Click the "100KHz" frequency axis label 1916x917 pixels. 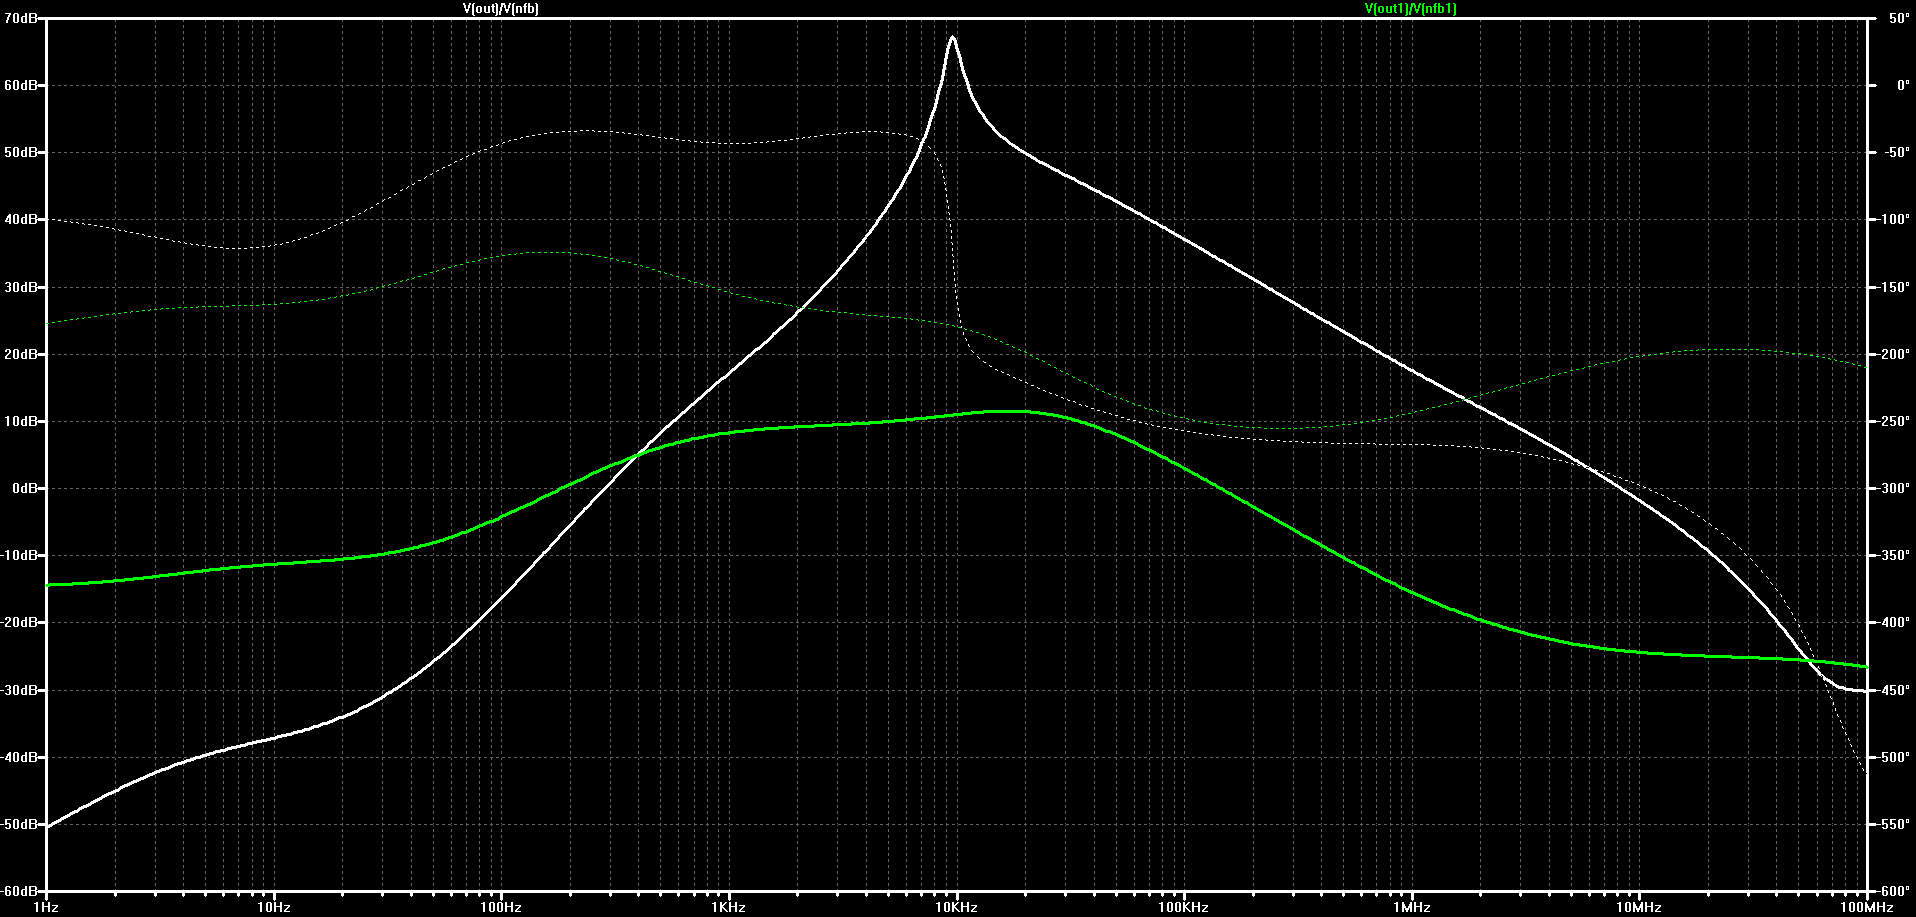[x=1184, y=907]
